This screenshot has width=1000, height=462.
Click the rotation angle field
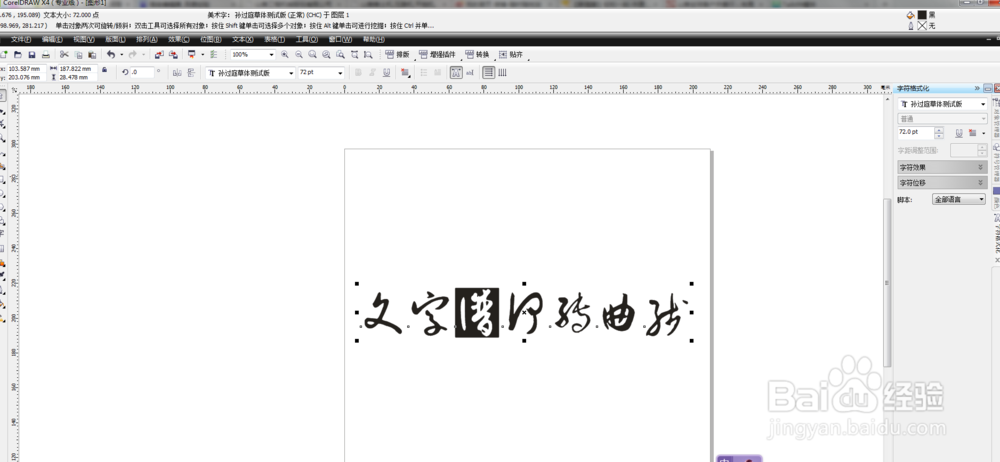142,73
